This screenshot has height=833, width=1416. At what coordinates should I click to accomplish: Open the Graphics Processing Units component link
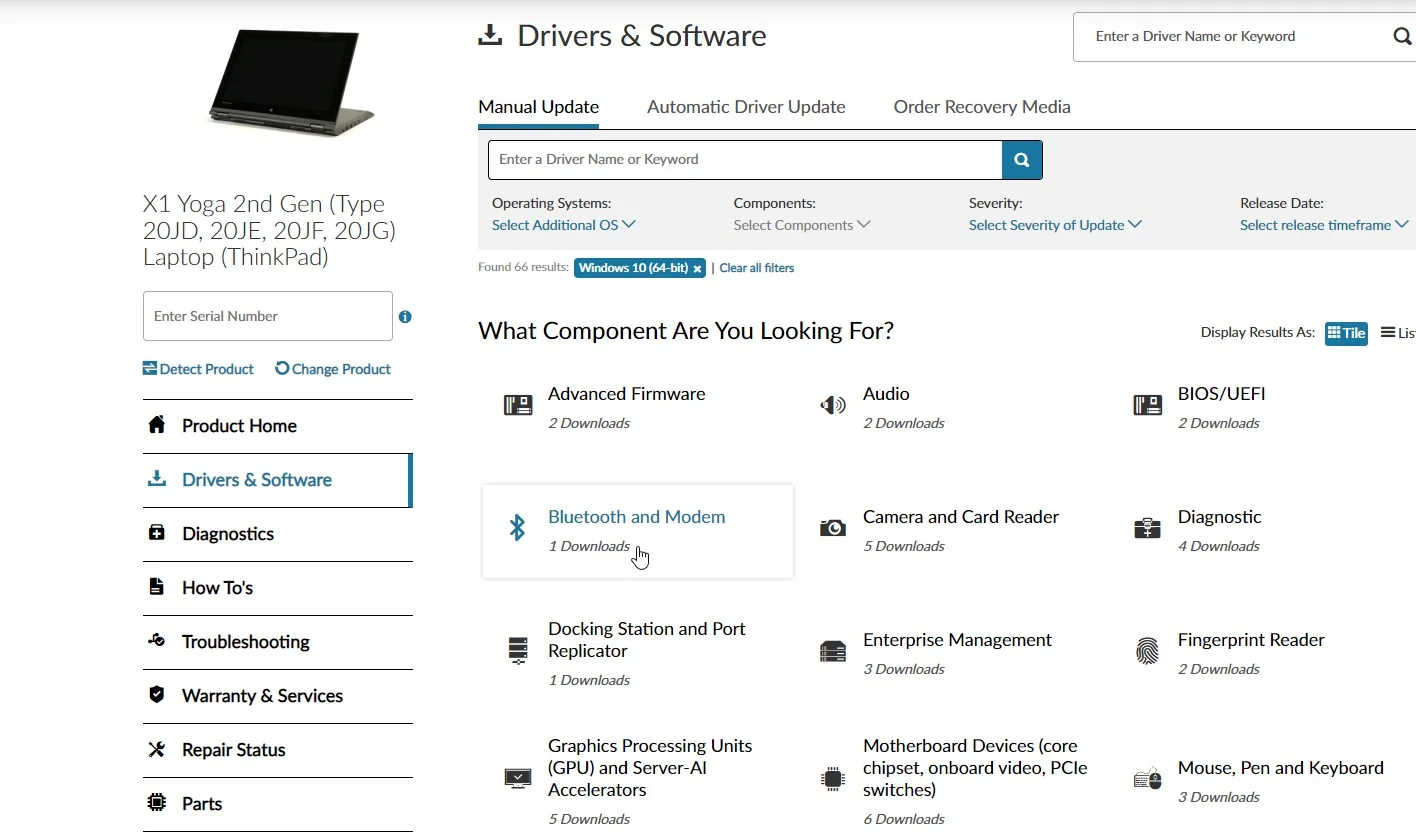(x=650, y=768)
